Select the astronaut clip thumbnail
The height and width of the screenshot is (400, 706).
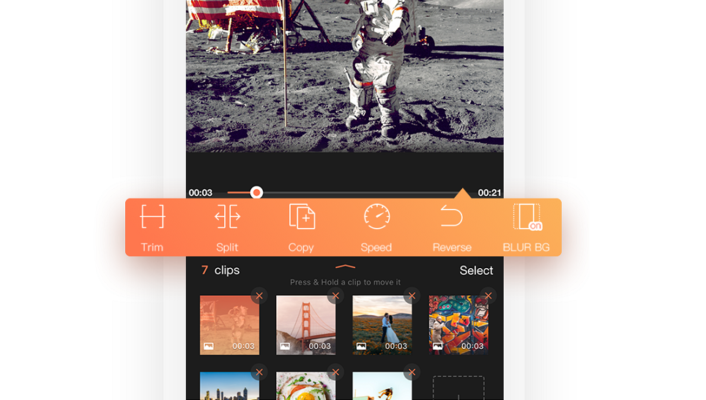(x=230, y=325)
